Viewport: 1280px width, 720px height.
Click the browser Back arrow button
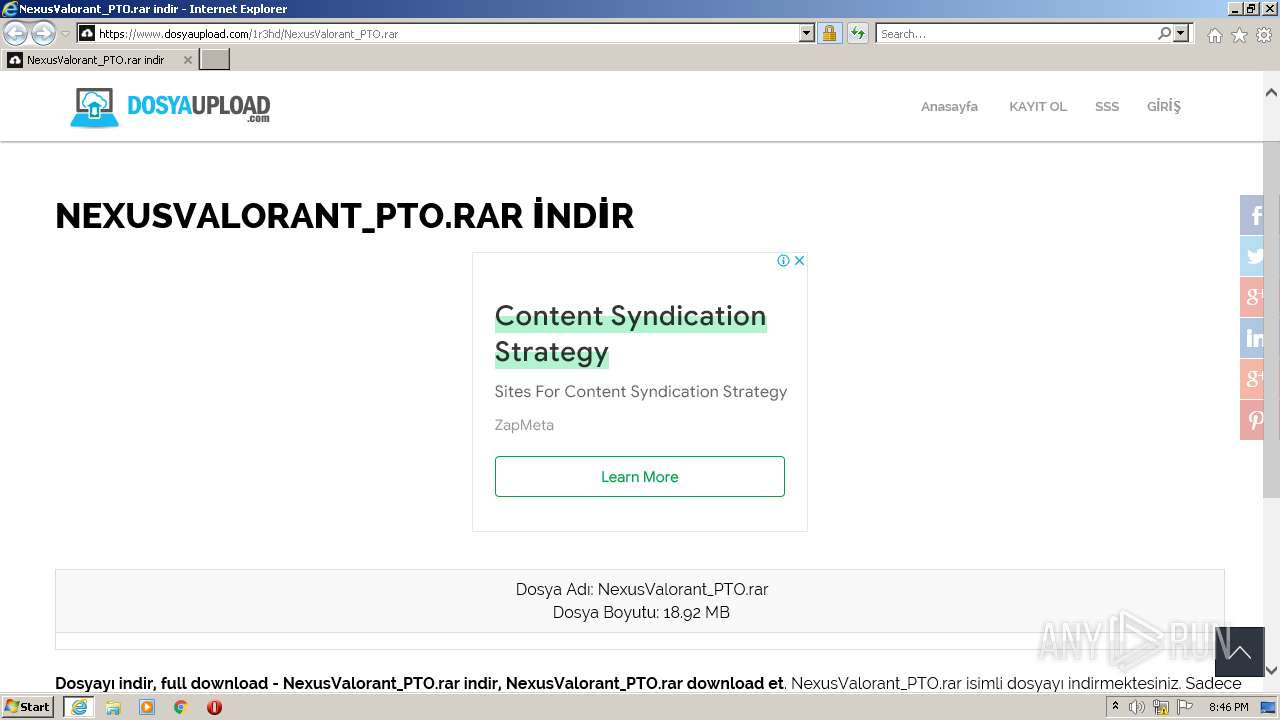[x=15, y=34]
